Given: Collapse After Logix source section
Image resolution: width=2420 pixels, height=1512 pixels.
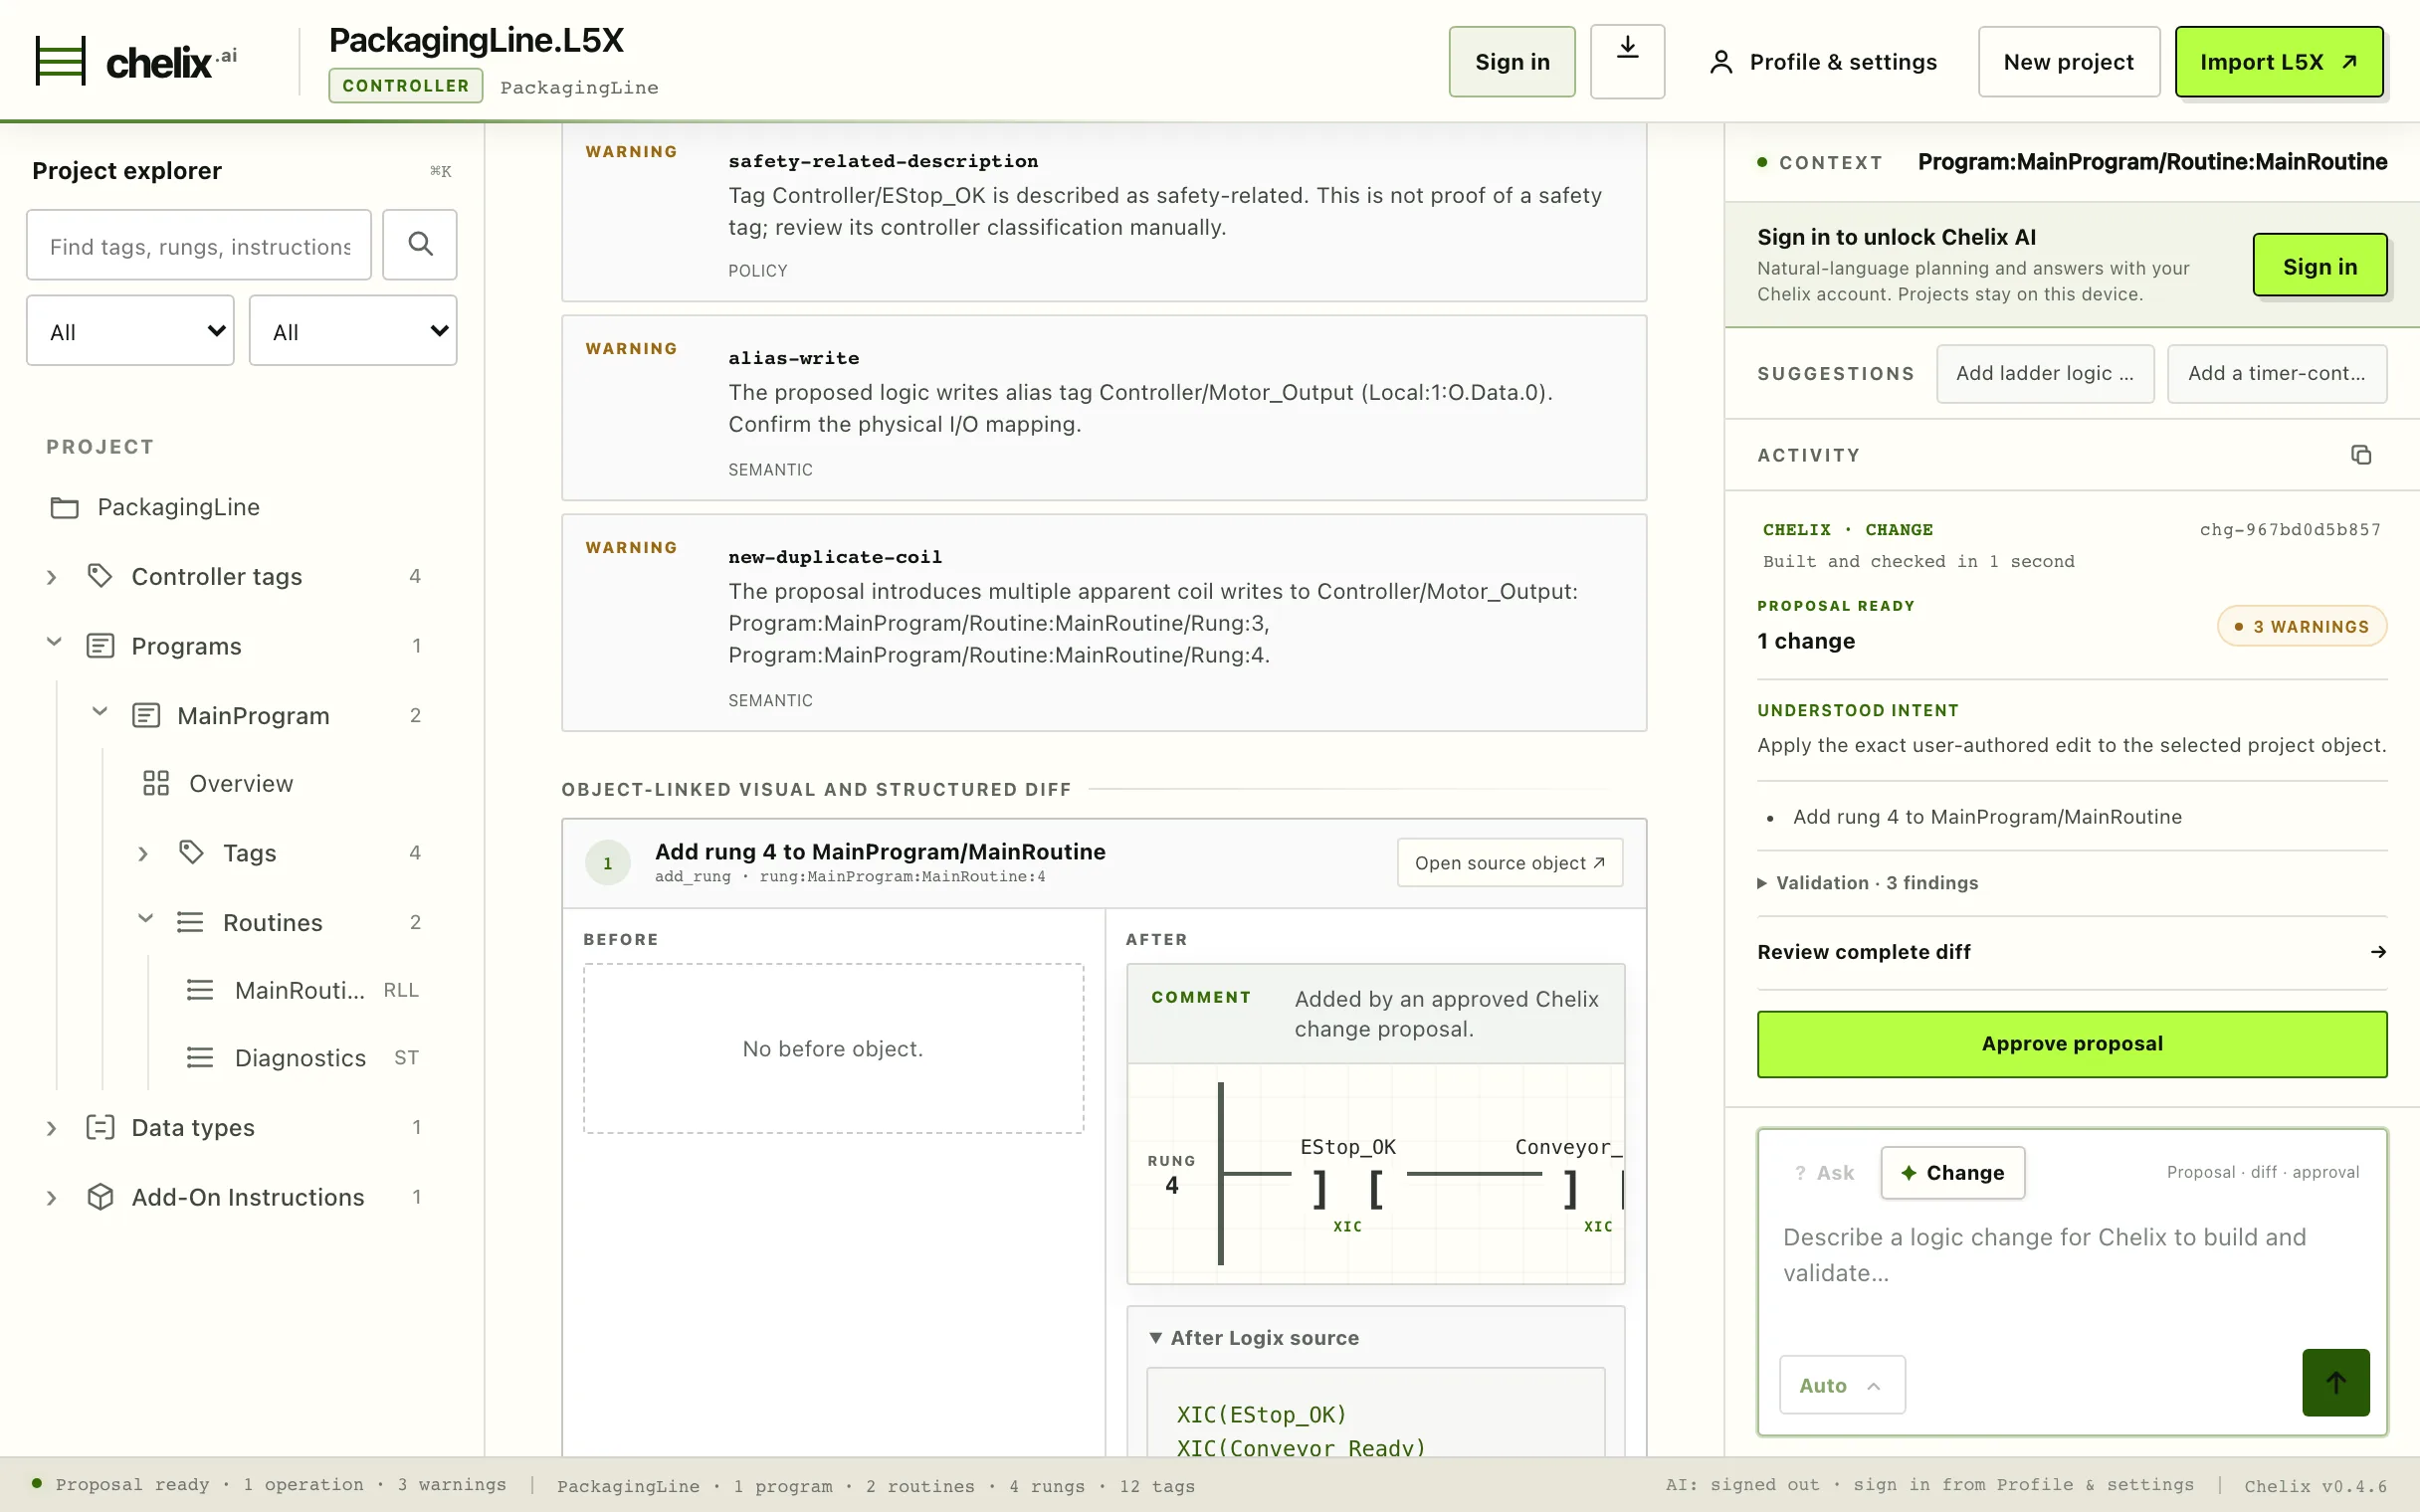Looking at the screenshot, I should point(1255,1338).
